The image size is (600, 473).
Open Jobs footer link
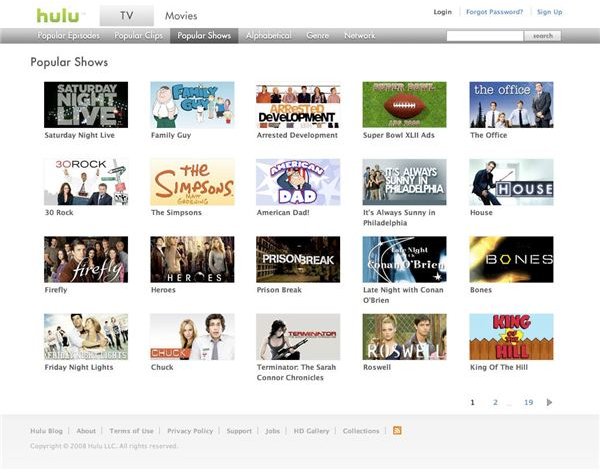pyautogui.click(x=272, y=431)
